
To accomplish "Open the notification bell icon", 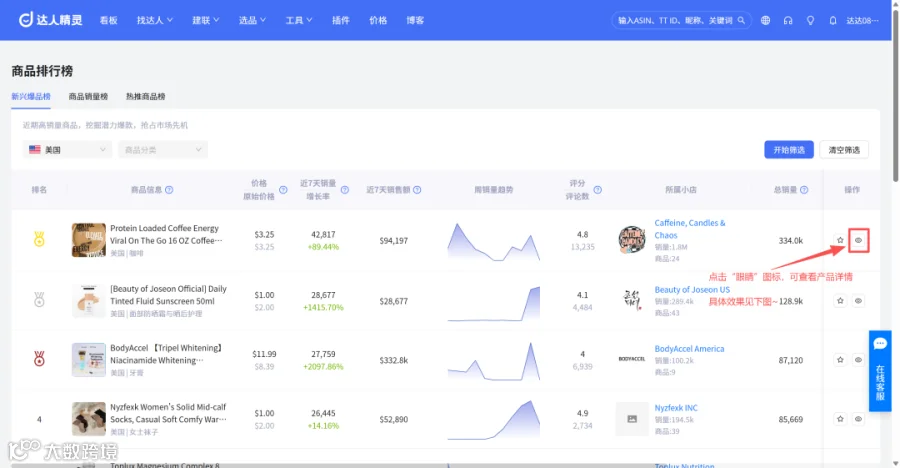I will click(x=833, y=20).
